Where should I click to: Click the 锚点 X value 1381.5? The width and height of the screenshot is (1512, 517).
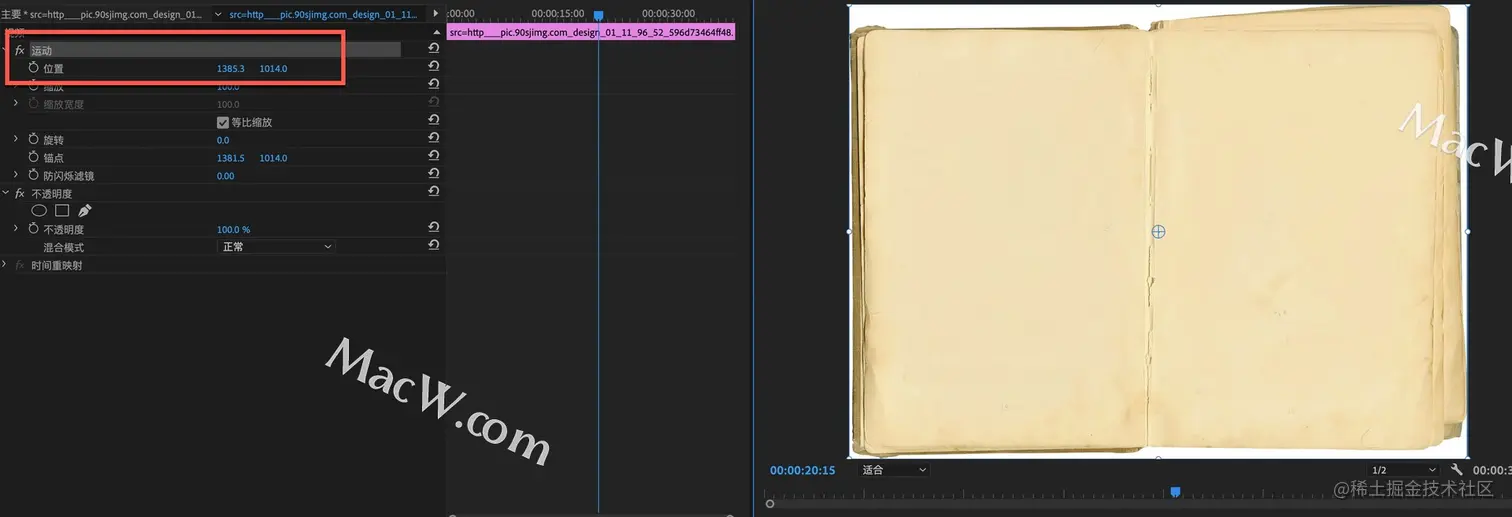pos(231,158)
